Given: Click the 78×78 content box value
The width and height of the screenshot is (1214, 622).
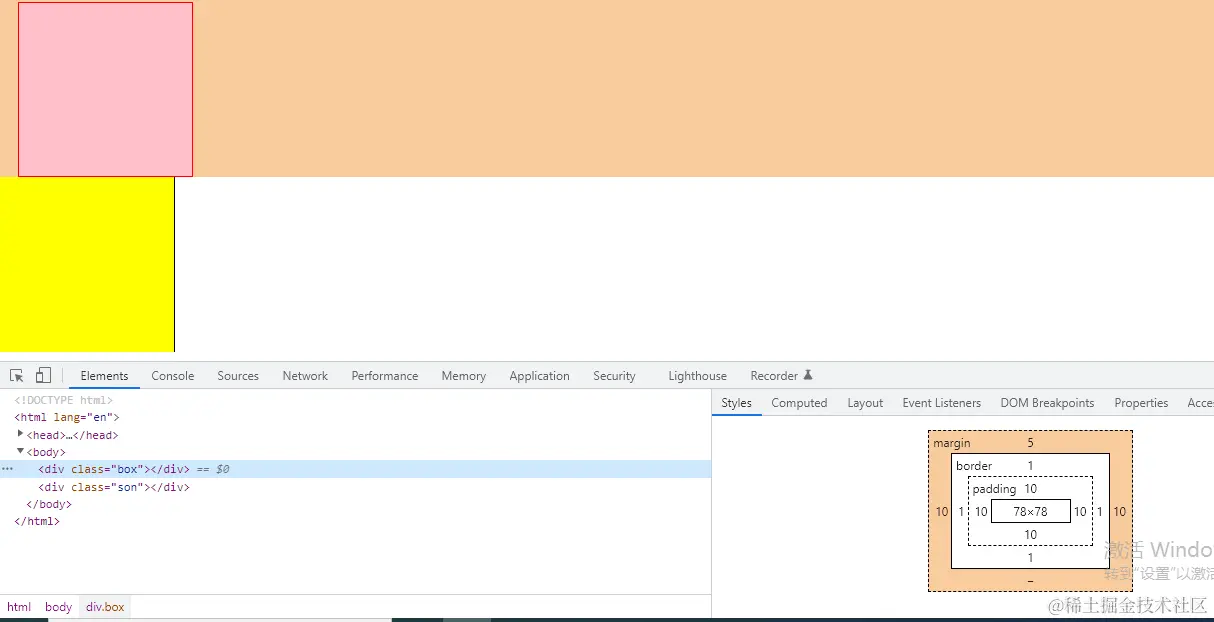Looking at the screenshot, I should pos(1030,511).
